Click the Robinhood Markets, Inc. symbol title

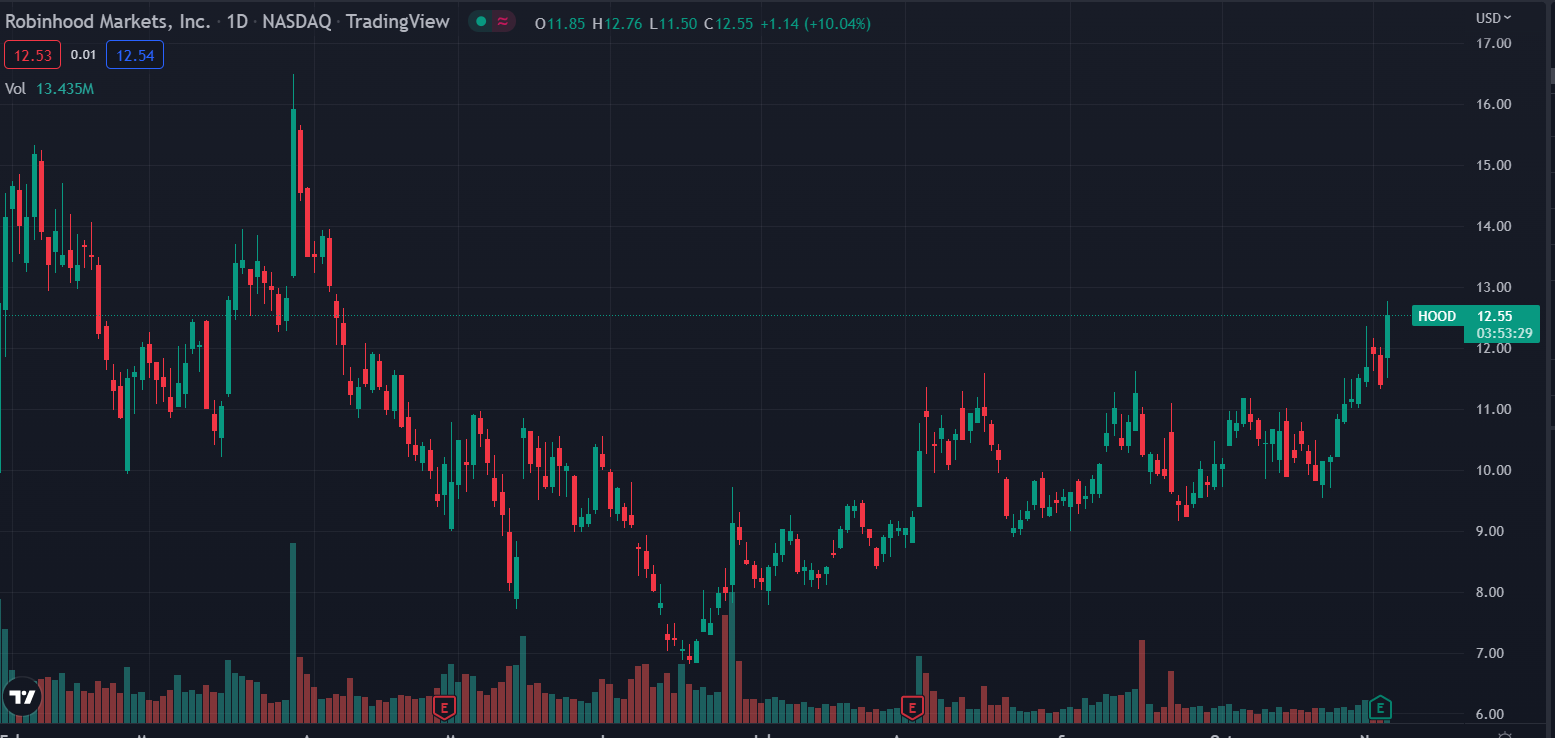(108, 21)
